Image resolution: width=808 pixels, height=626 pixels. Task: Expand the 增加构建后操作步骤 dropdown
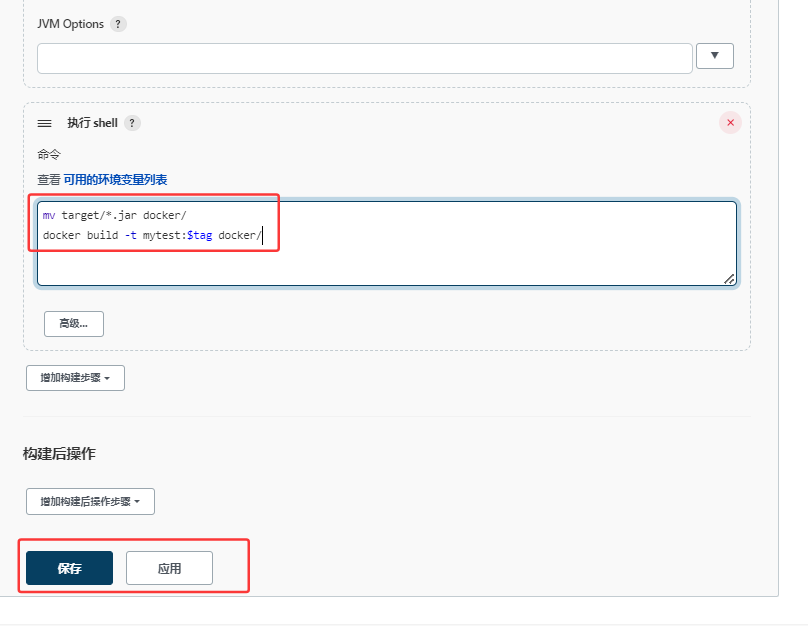90,501
